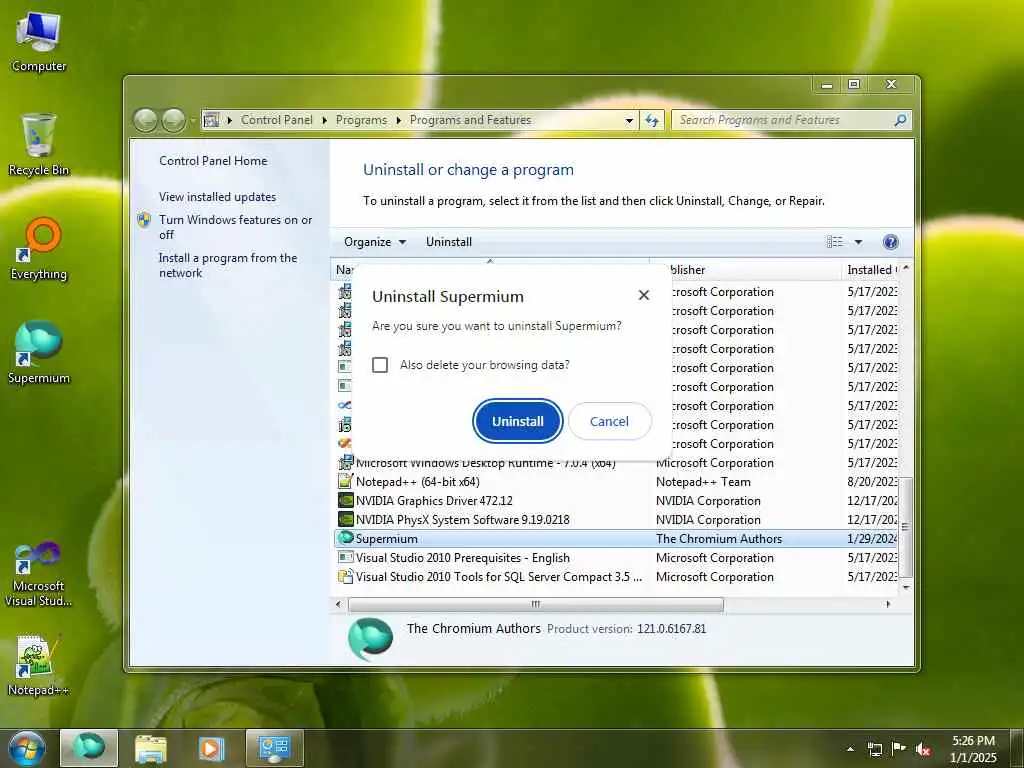This screenshot has height=768, width=1024.
Task: Open Windows Media Player taskbar icon
Action: point(211,748)
